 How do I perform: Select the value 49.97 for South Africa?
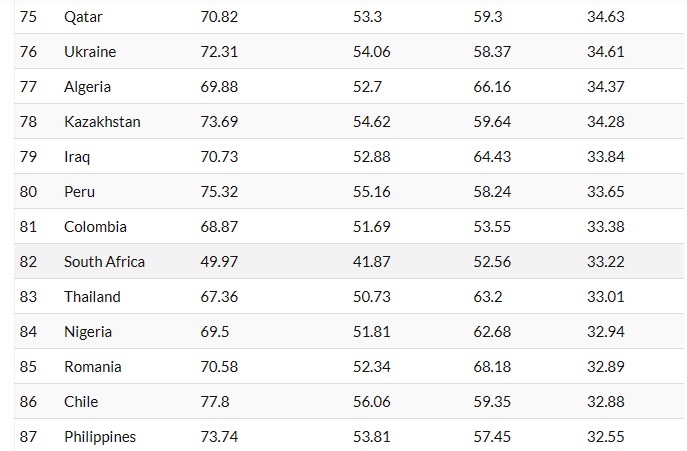(219, 262)
